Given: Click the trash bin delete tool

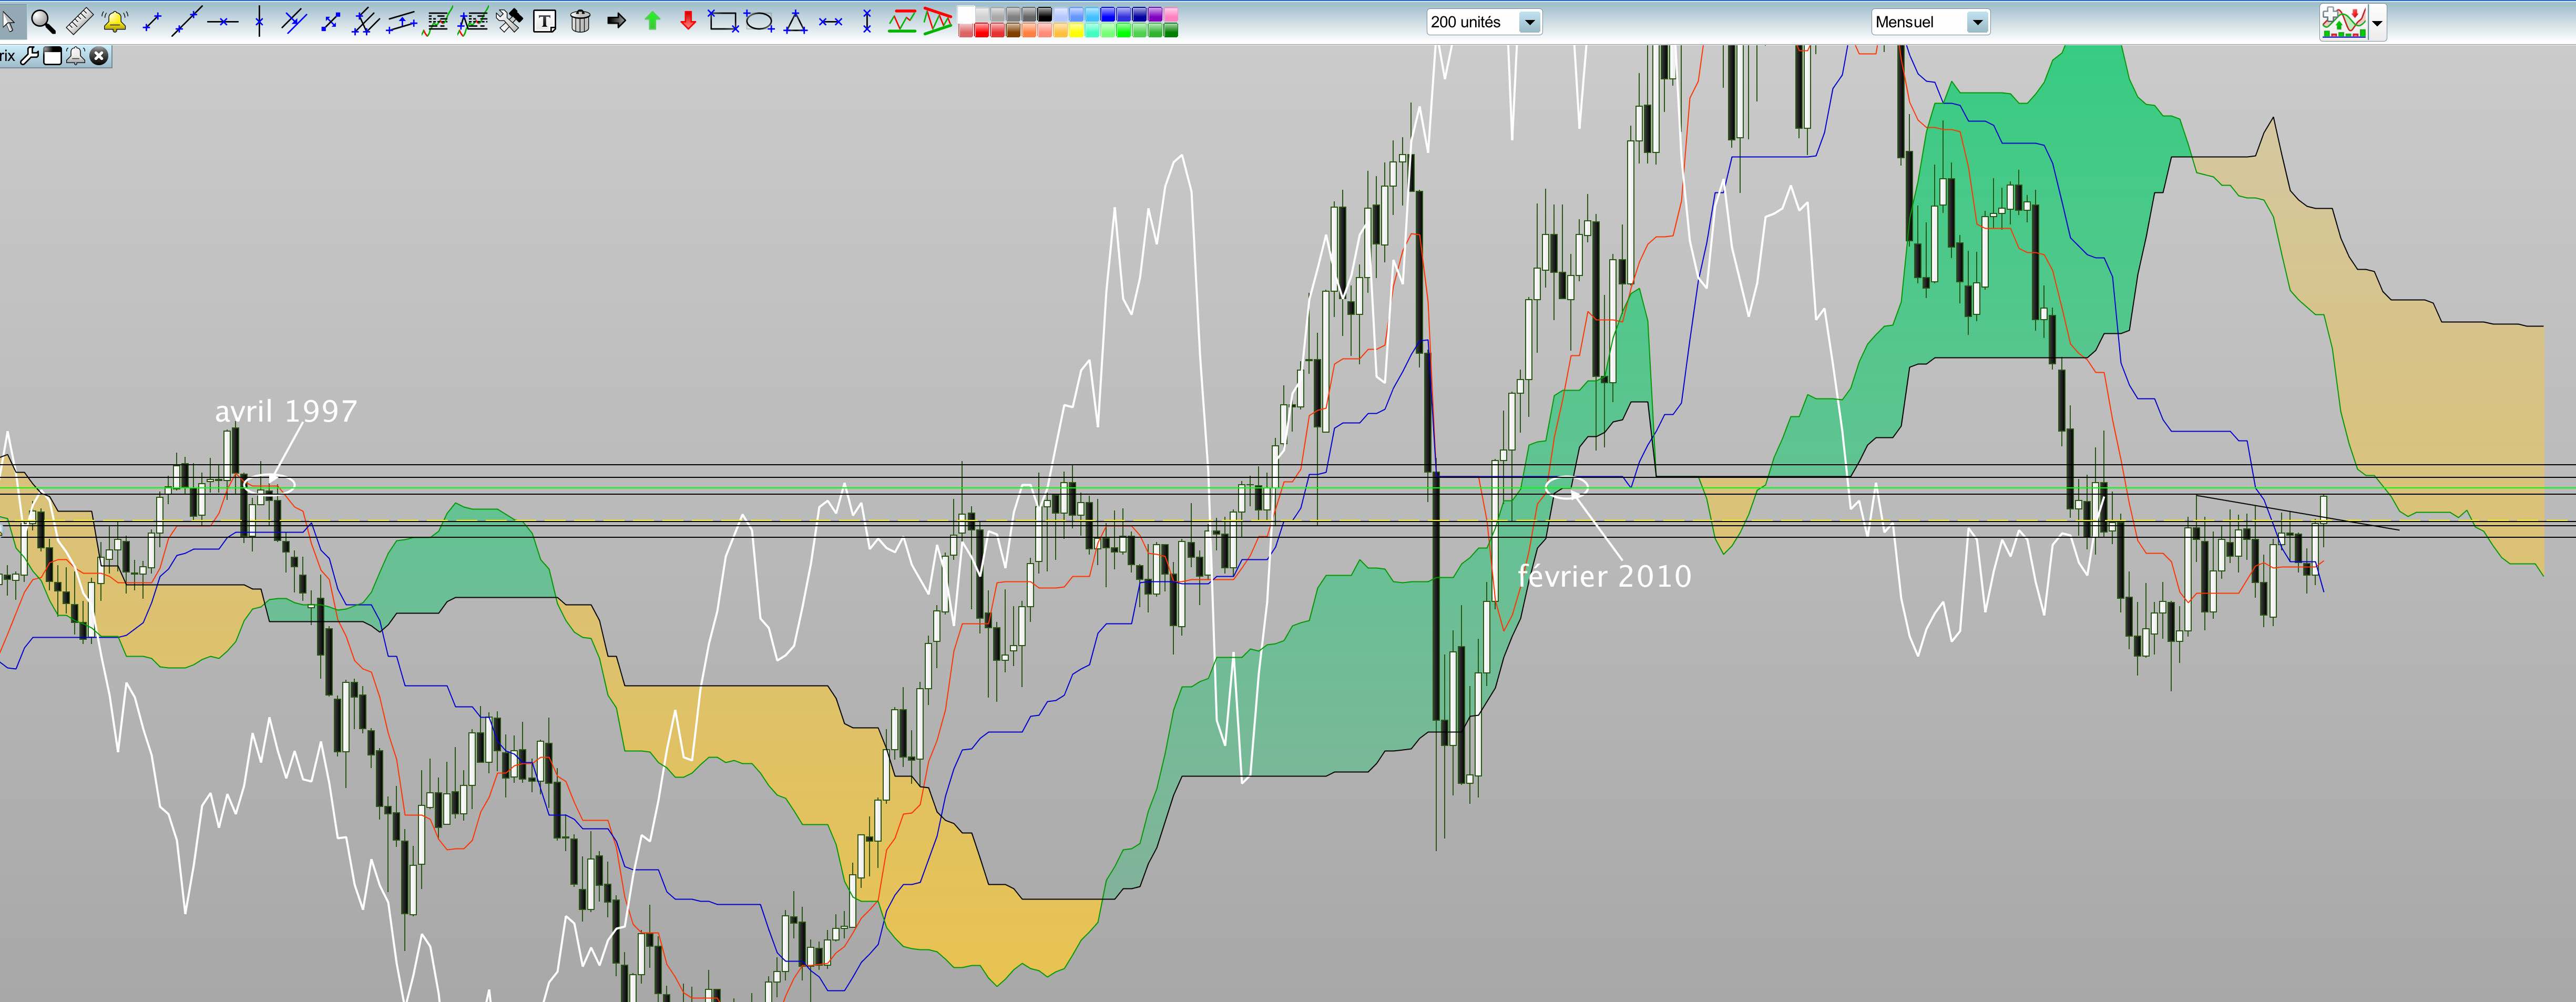Looking at the screenshot, I should tap(580, 21).
